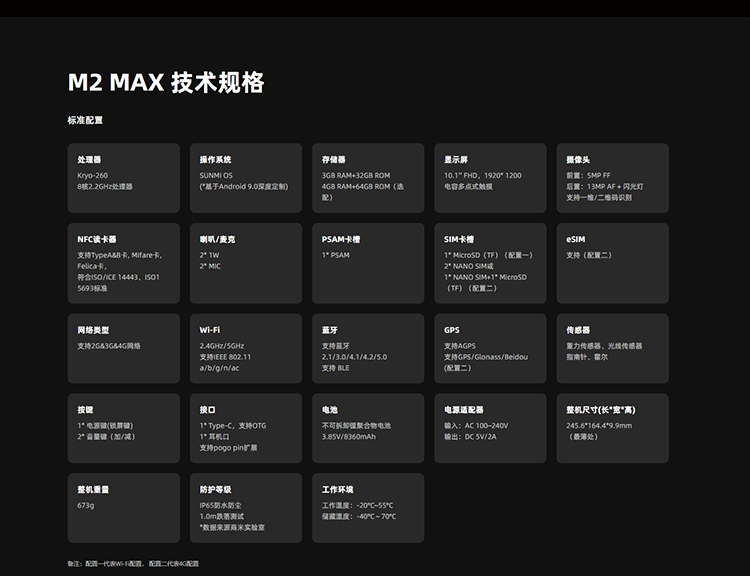Click 整机尺寸(长*宽*高) card title
This screenshot has width=750, height=576.
tap(601, 410)
